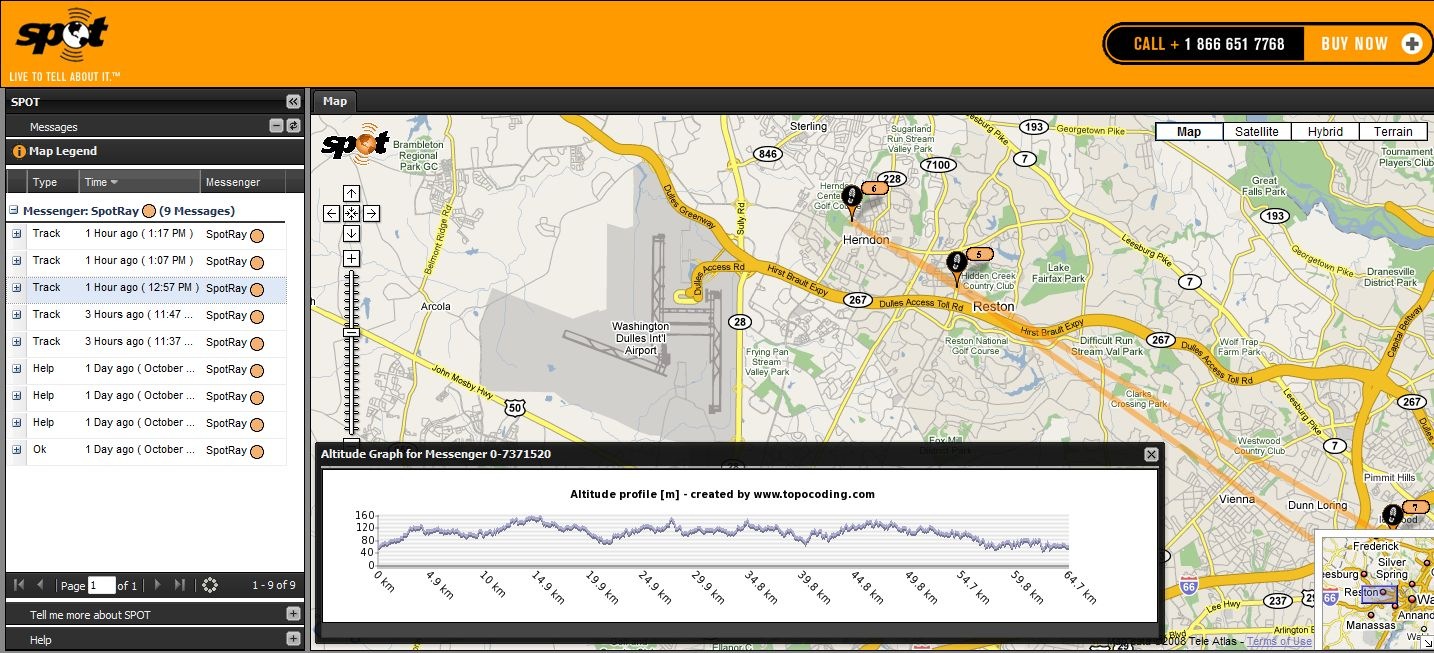1434x653 pixels.
Task: Expand the 11:47 Track message
Action: coord(16,314)
